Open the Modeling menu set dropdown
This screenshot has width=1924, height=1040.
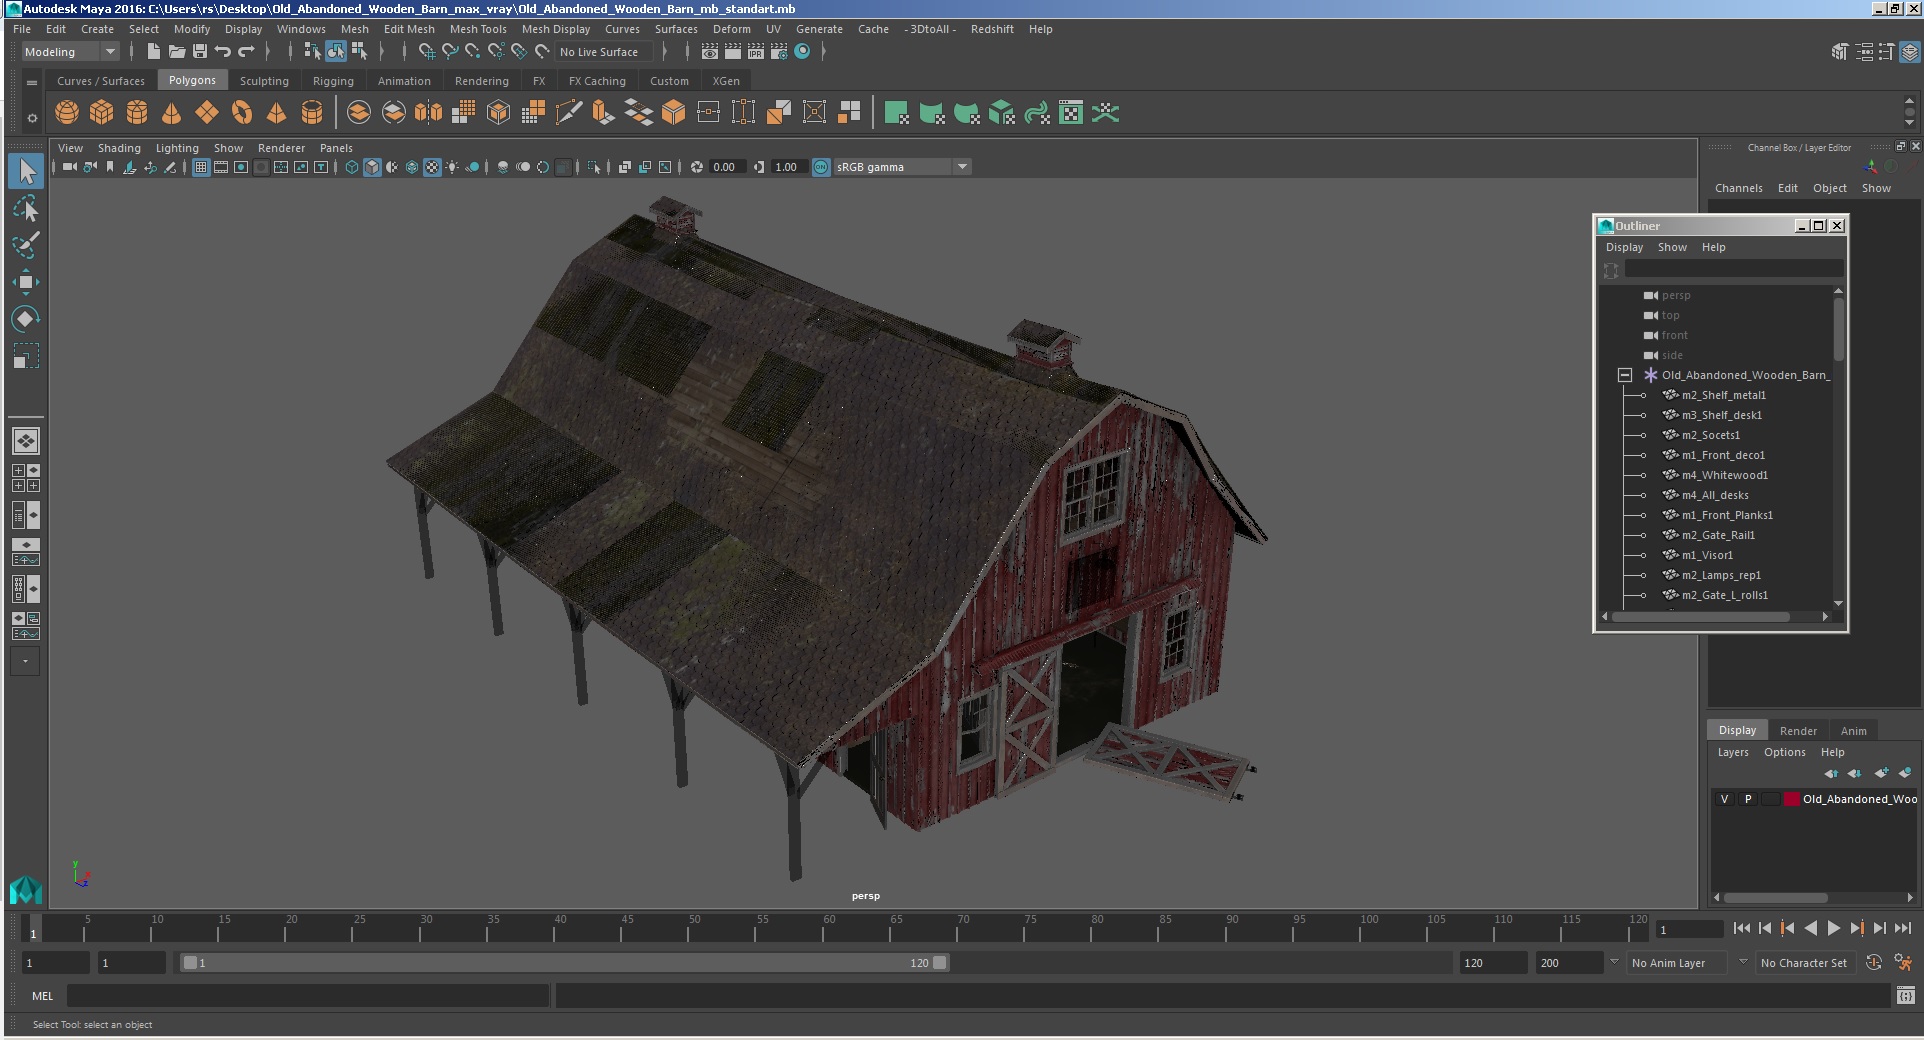pos(70,52)
